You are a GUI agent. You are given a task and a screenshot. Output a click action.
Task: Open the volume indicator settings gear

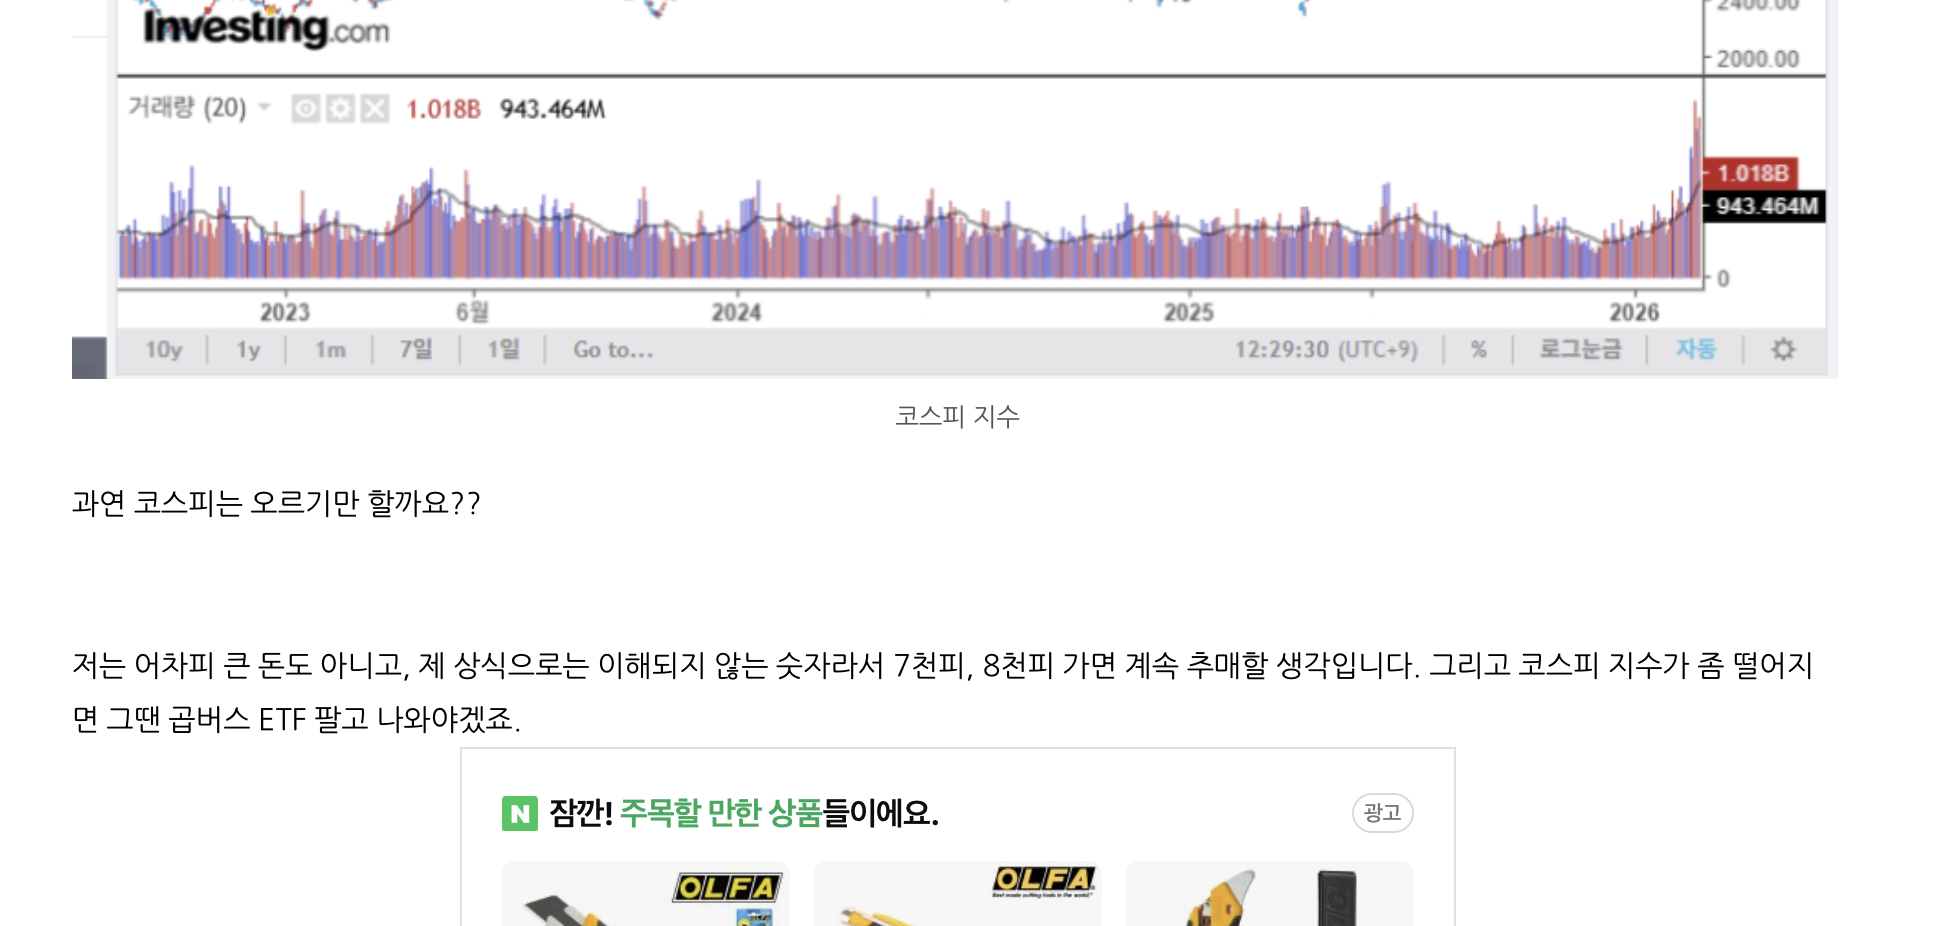pos(340,109)
